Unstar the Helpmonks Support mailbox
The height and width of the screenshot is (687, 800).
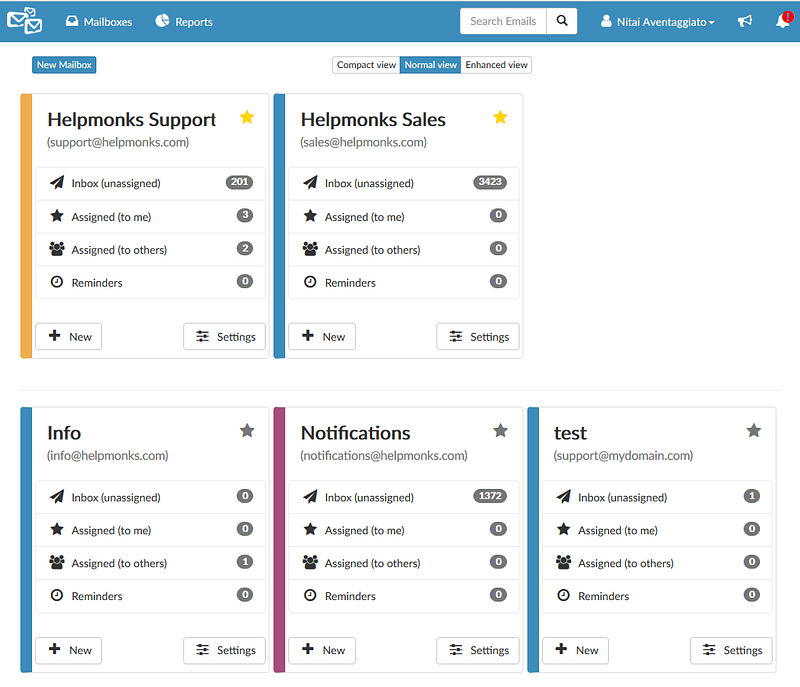click(x=247, y=117)
